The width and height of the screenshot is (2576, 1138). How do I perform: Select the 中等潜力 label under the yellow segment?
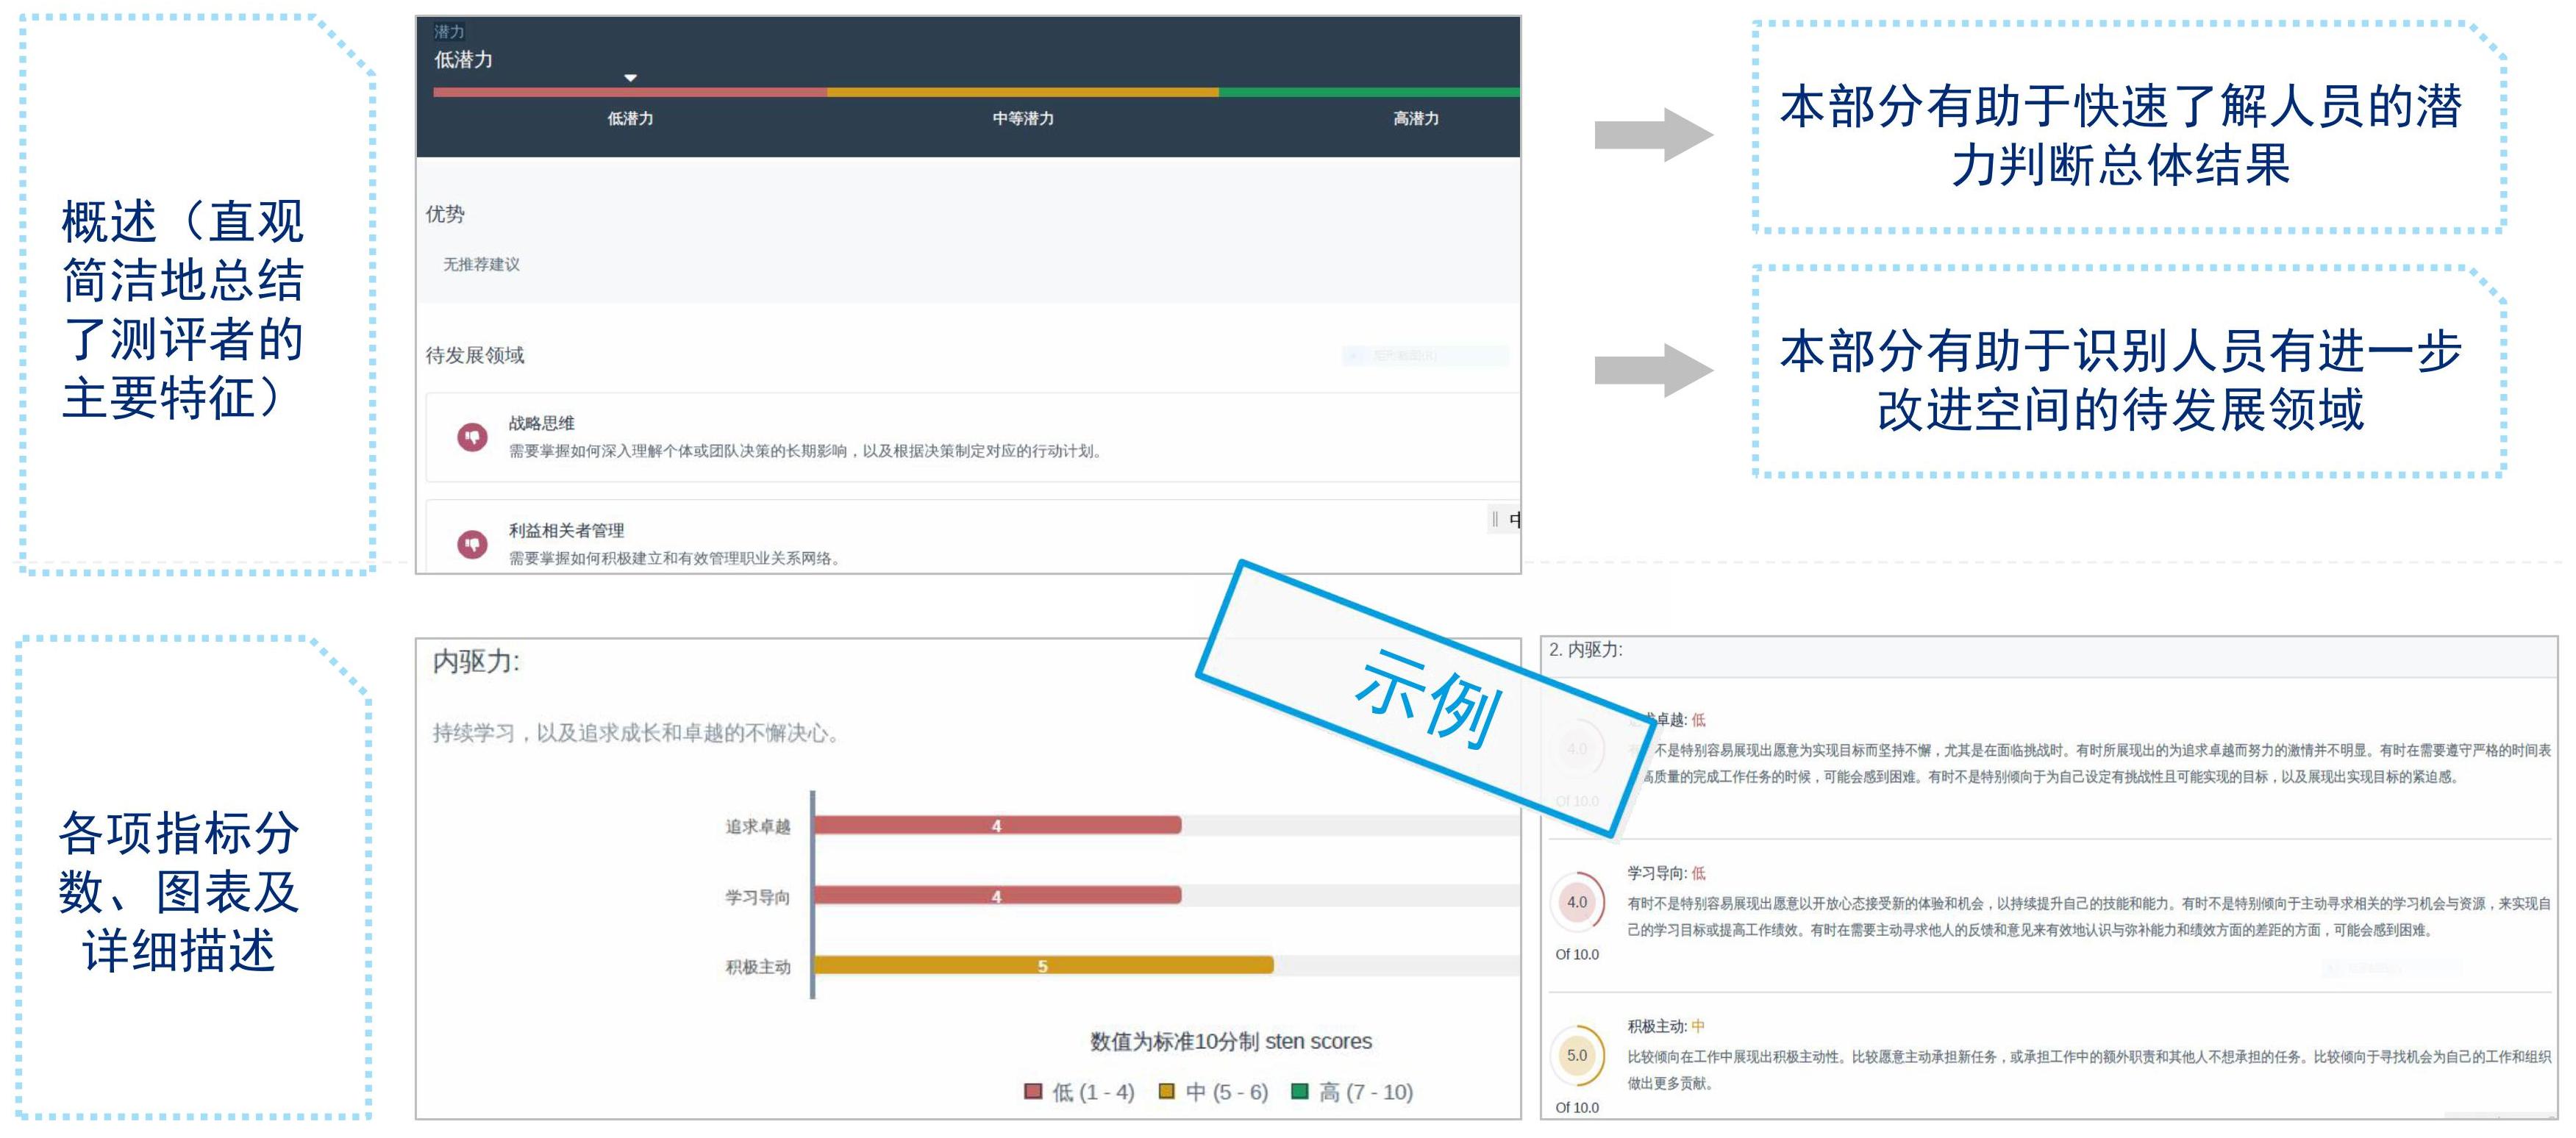[x=1022, y=118]
